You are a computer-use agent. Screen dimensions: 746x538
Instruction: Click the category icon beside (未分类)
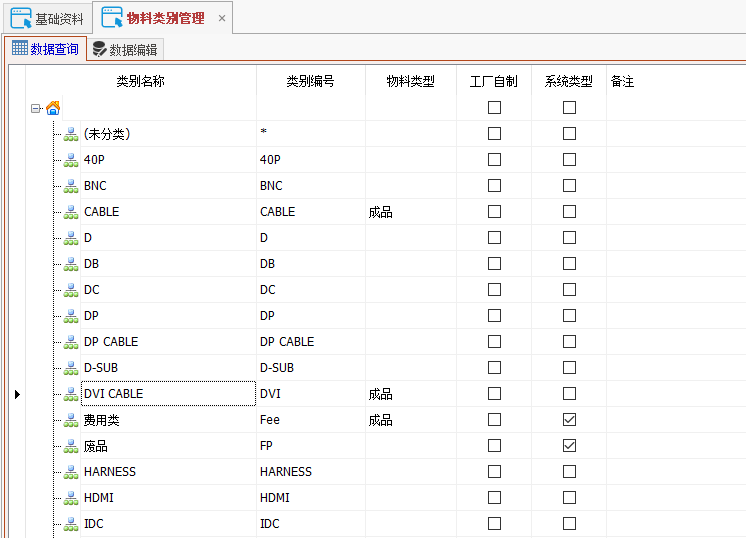point(71,134)
